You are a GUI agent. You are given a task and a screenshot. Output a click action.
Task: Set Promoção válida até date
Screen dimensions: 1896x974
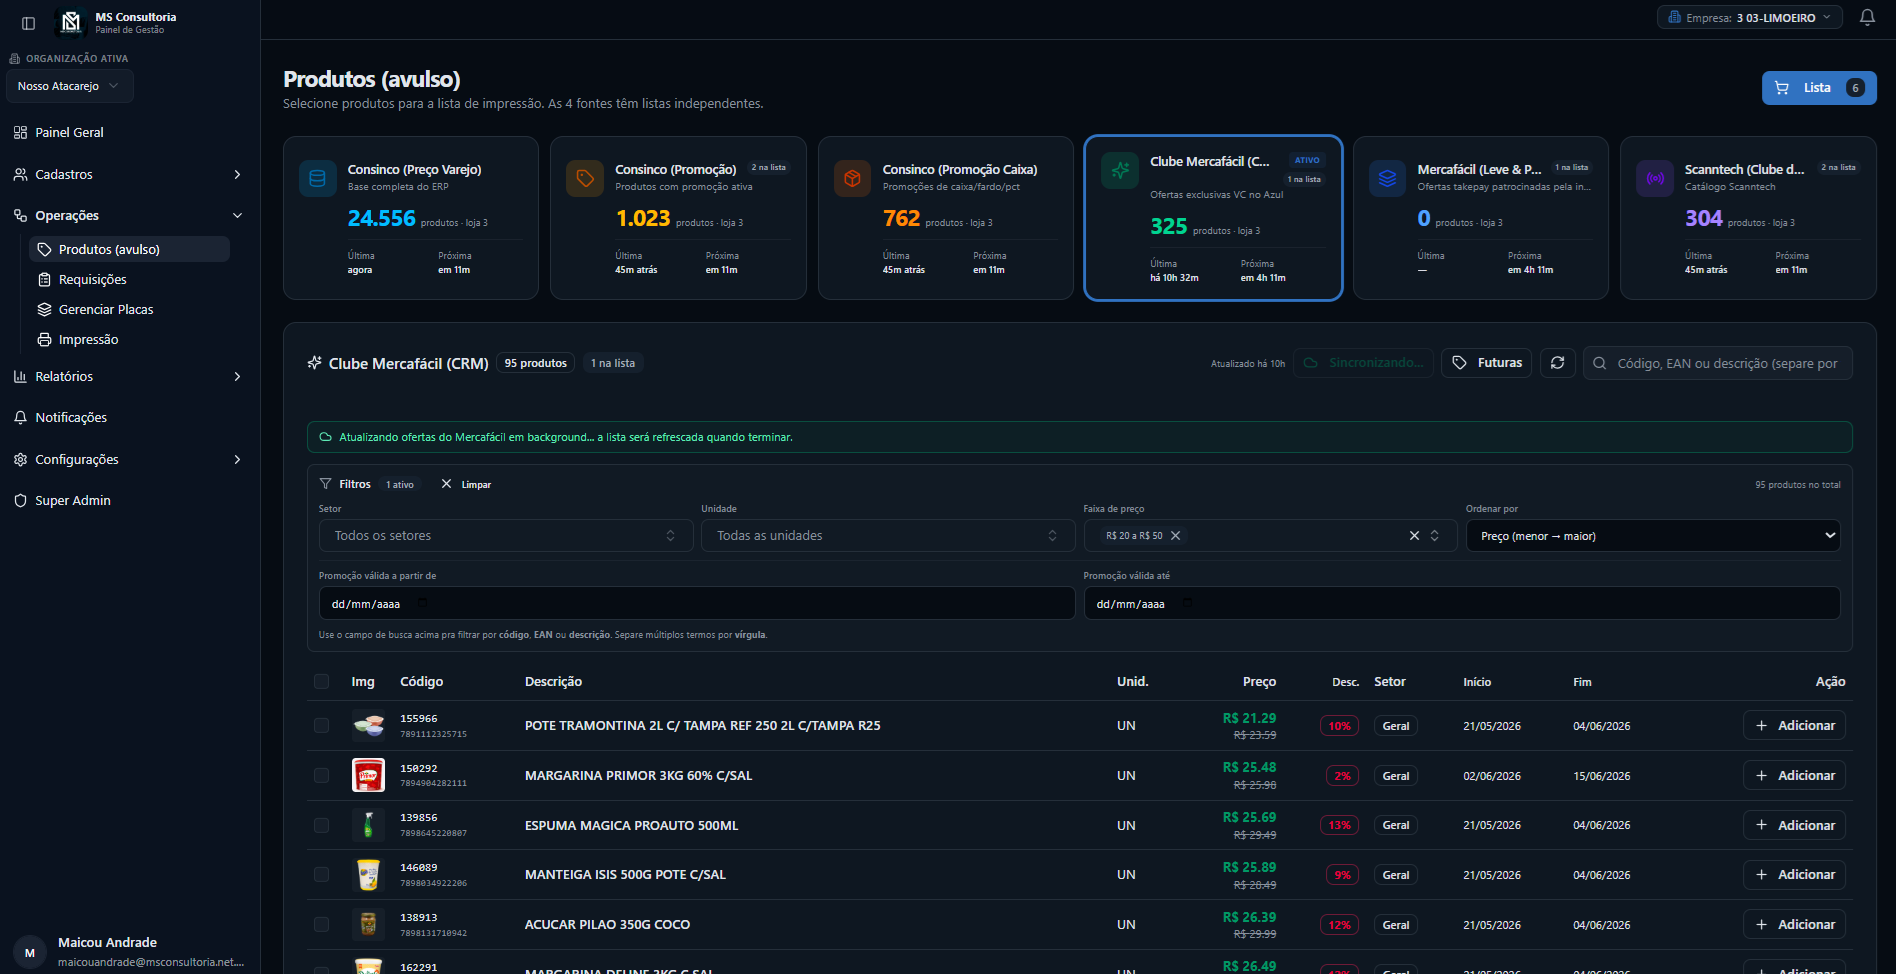pyautogui.click(x=1462, y=603)
